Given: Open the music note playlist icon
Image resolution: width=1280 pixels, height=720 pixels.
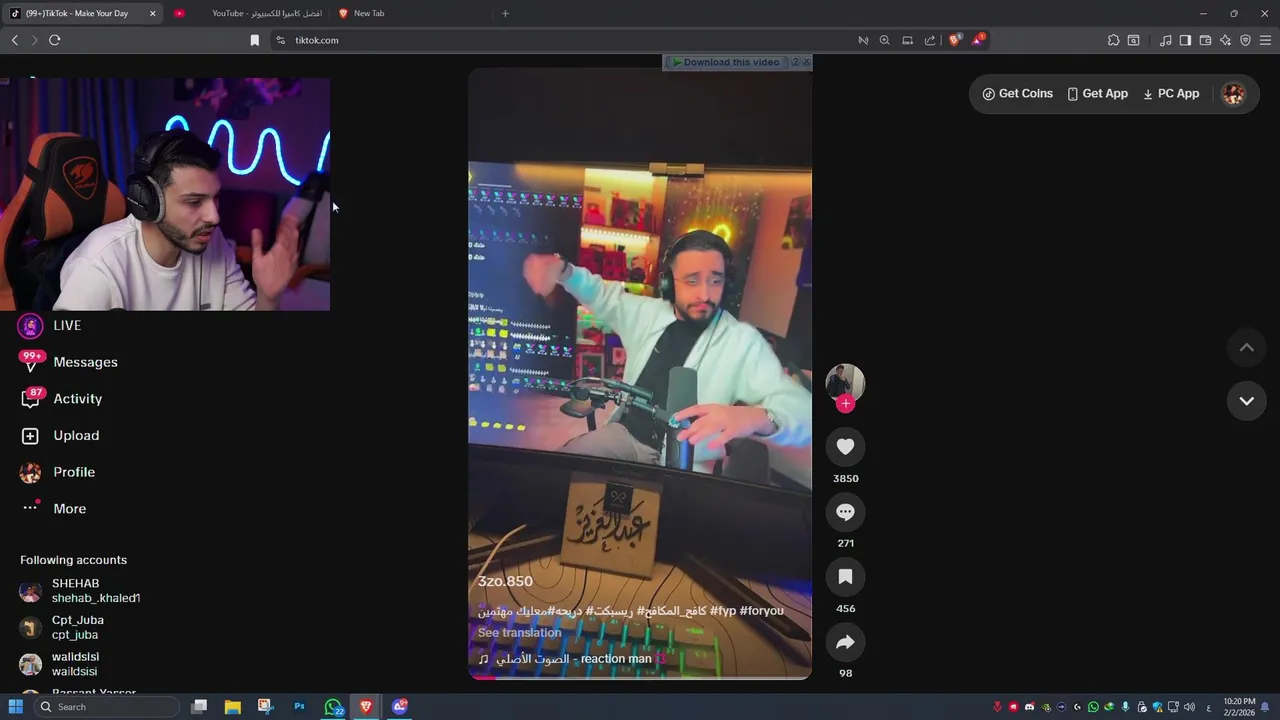Looking at the screenshot, I should [x=1165, y=40].
